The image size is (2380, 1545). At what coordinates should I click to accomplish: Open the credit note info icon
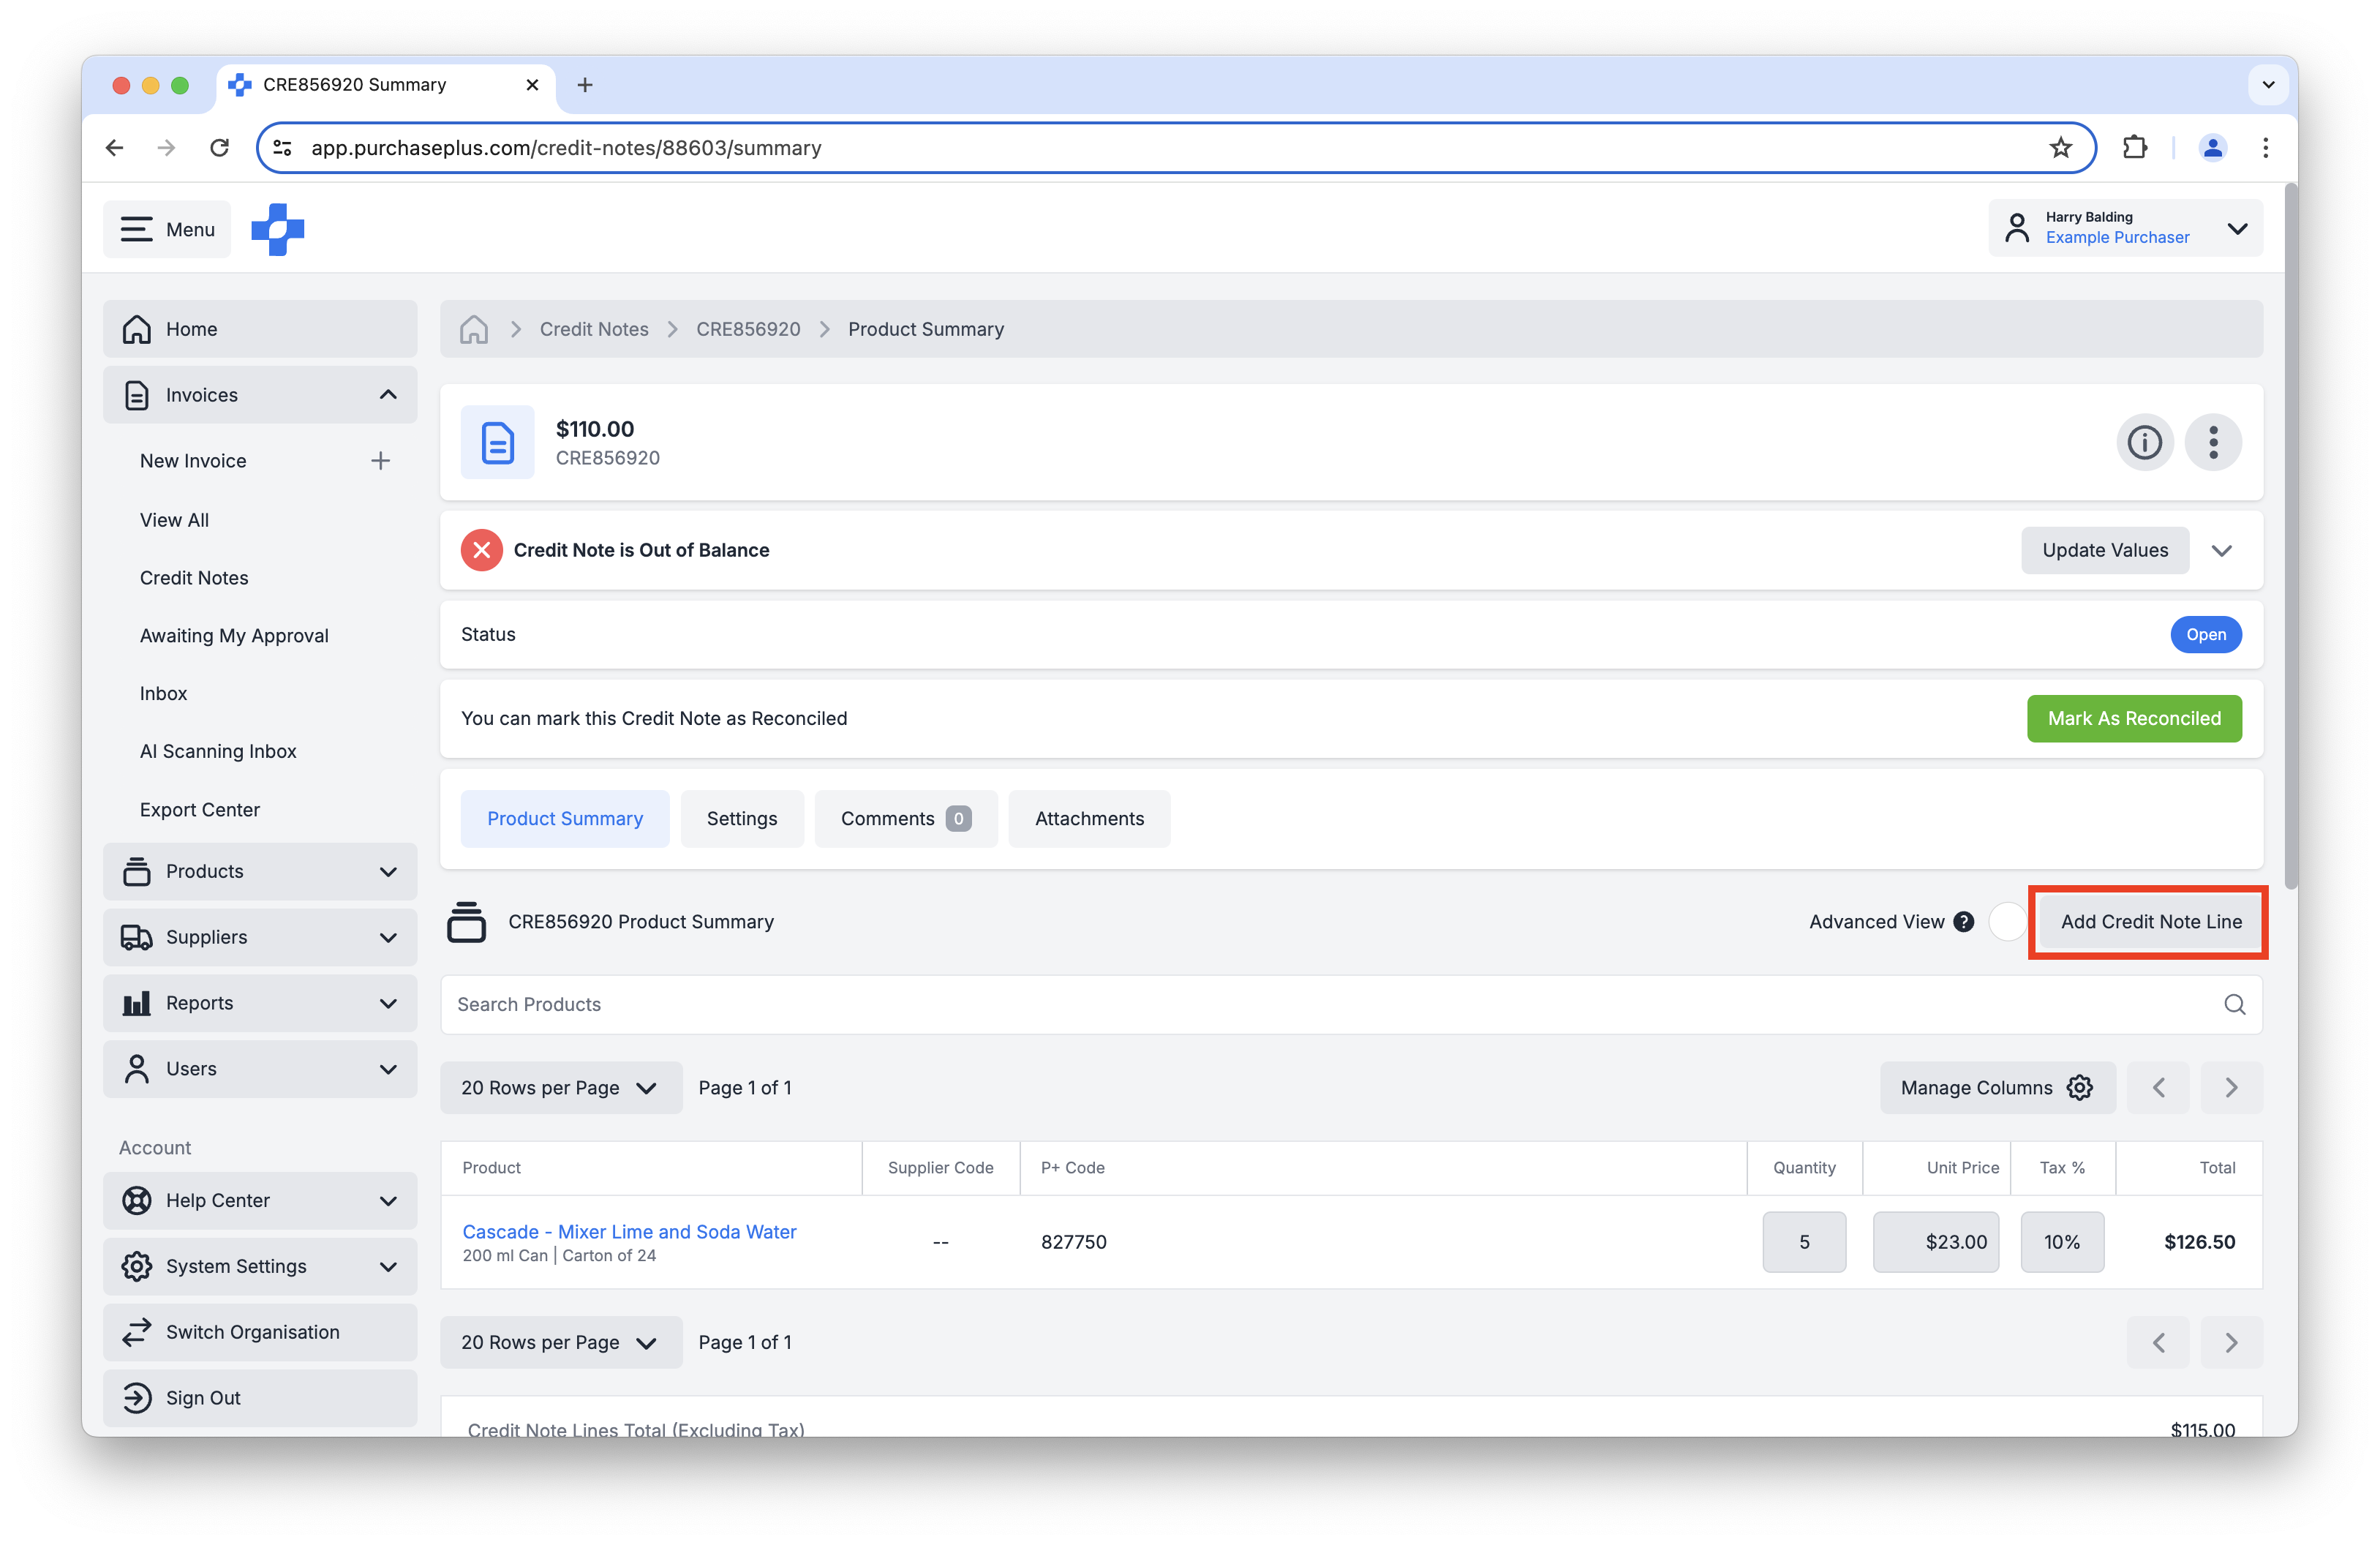point(2144,442)
